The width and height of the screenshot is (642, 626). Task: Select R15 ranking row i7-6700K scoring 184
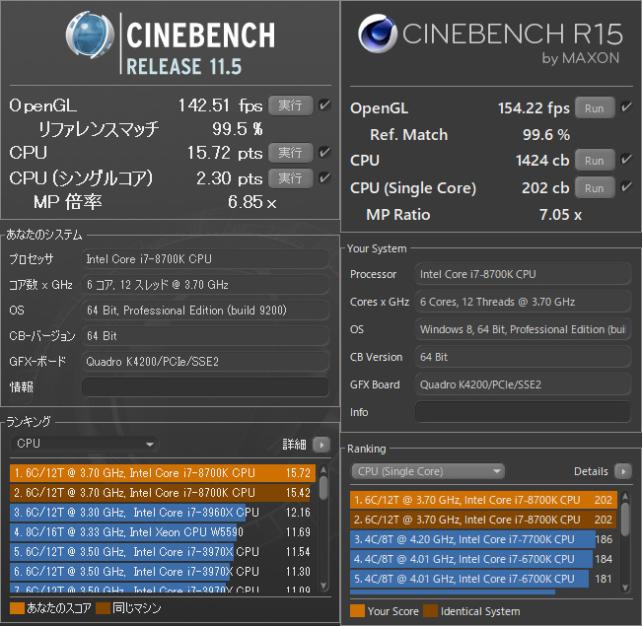coord(484,559)
